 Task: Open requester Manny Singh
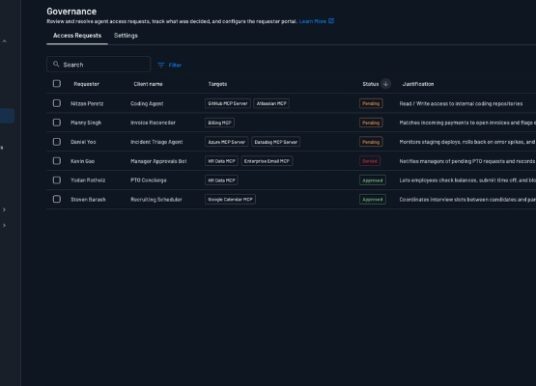[x=86, y=123]
